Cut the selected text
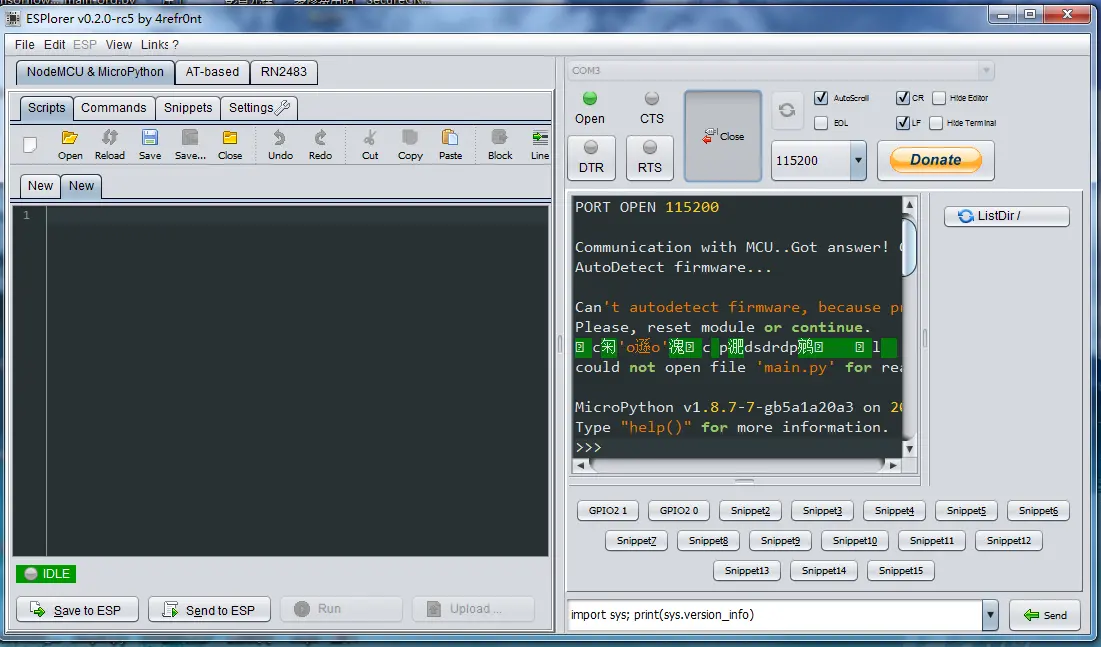The image size is (1101, 647). 370,145
